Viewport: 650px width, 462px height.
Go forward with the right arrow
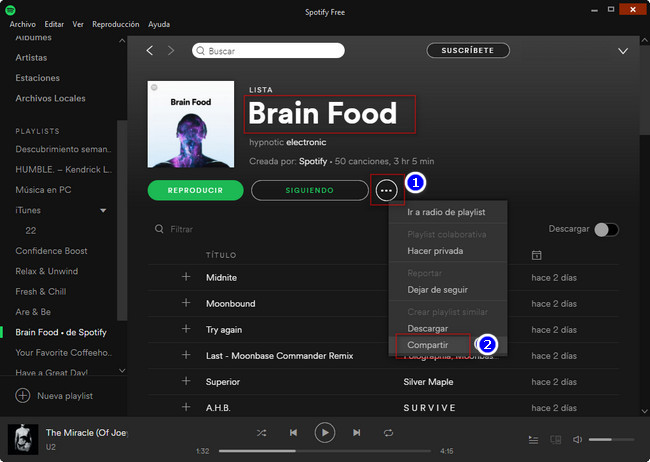[171, 51]
